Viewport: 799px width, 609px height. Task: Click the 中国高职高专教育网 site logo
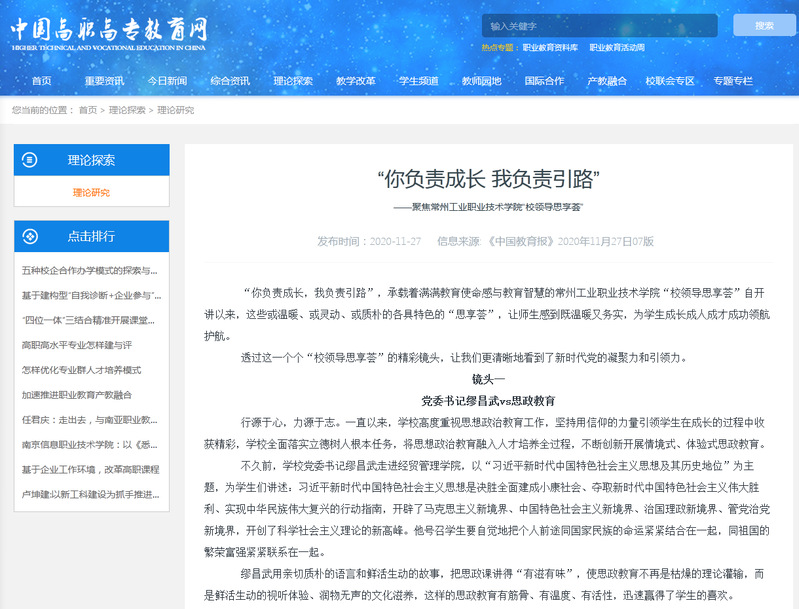[x=110, y=32]
